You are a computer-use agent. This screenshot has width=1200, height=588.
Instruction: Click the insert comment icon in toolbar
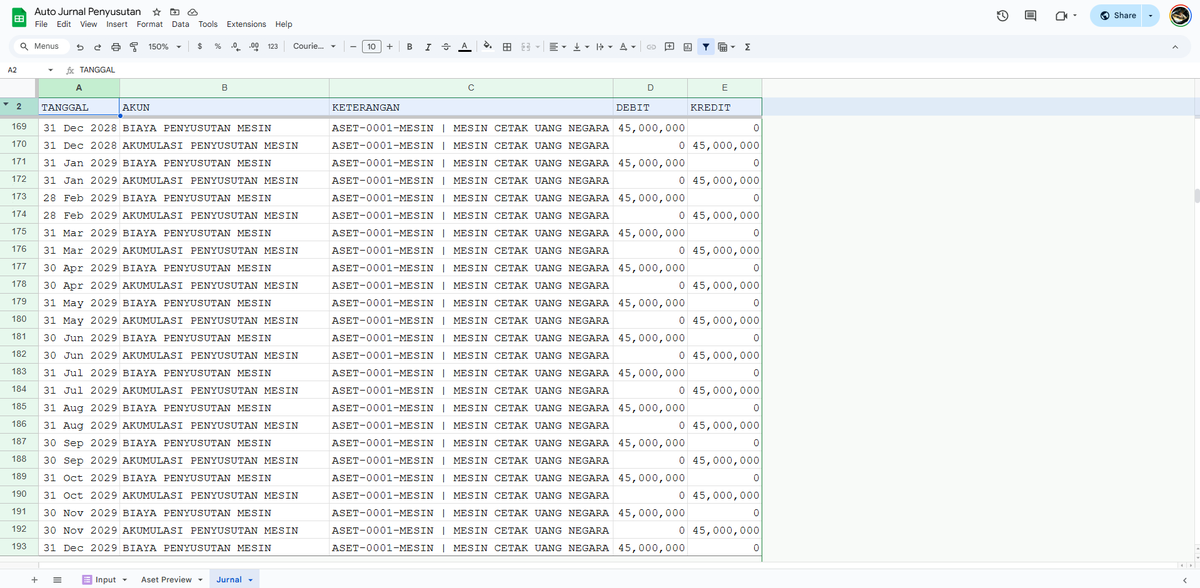(669, 46)
